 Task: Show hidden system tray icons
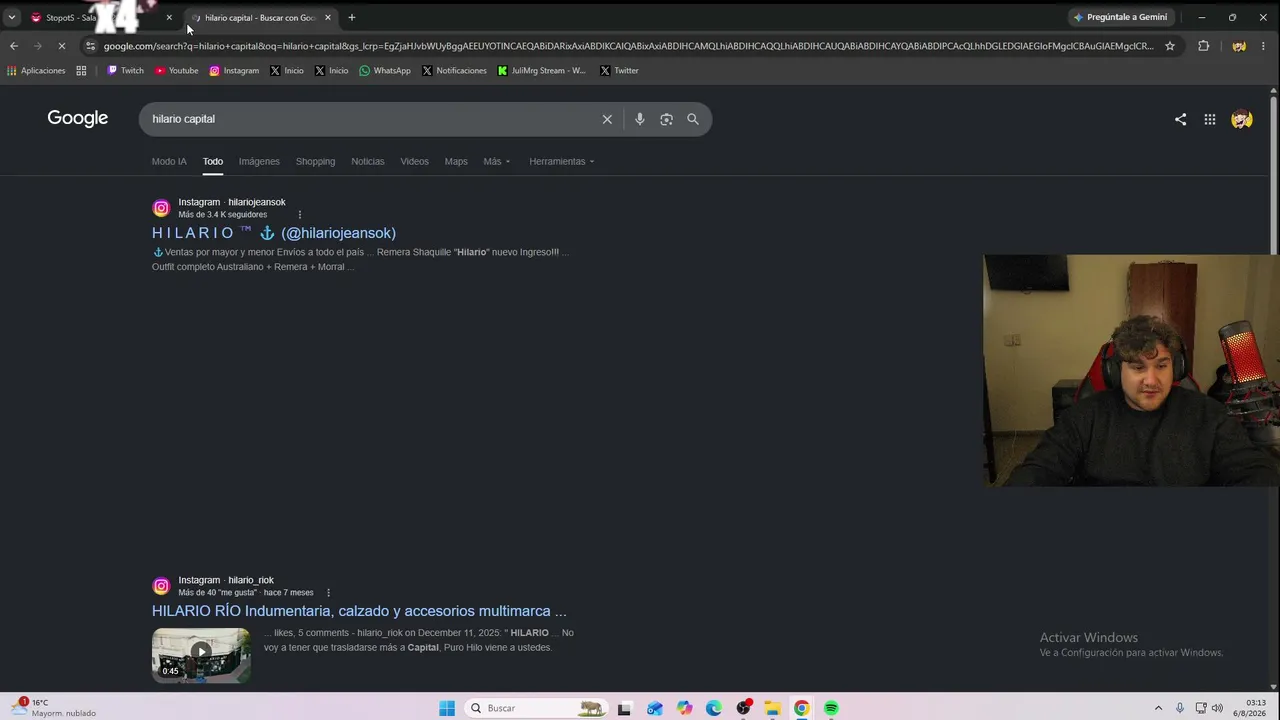pyautogui.click(x=1158, y=708)
